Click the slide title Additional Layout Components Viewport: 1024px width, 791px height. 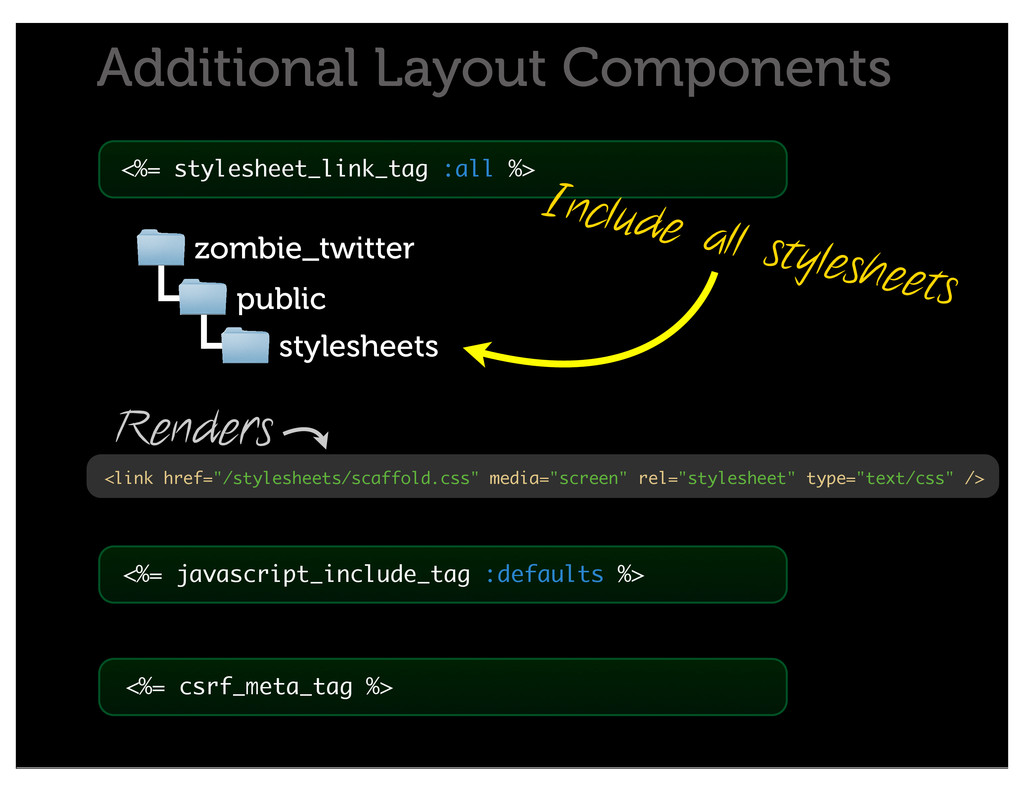(494, 69)
